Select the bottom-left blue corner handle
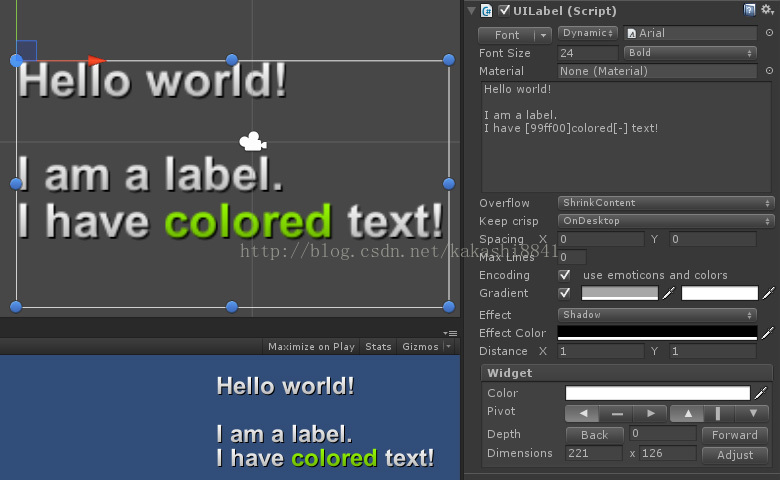780x480 pixels. [x=16, y=307]
